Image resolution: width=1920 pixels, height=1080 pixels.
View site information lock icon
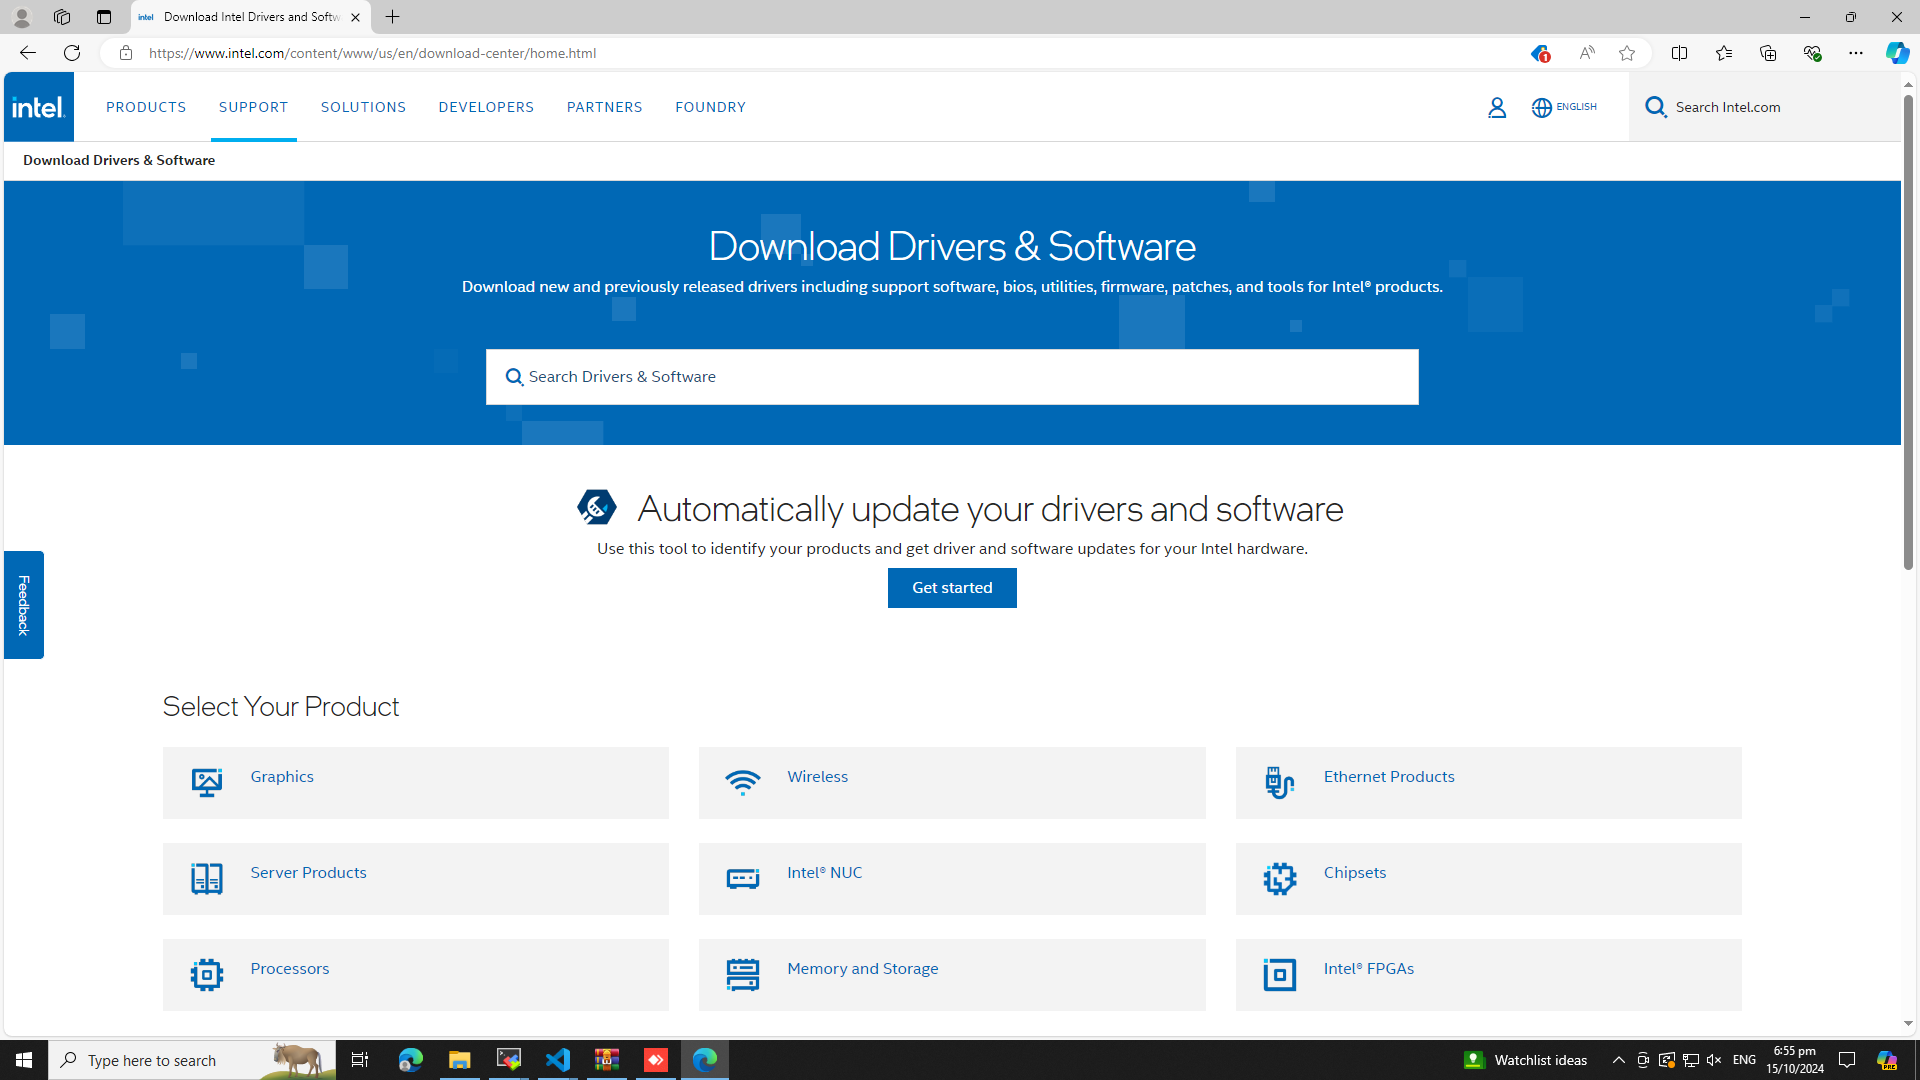pos(125,53)
